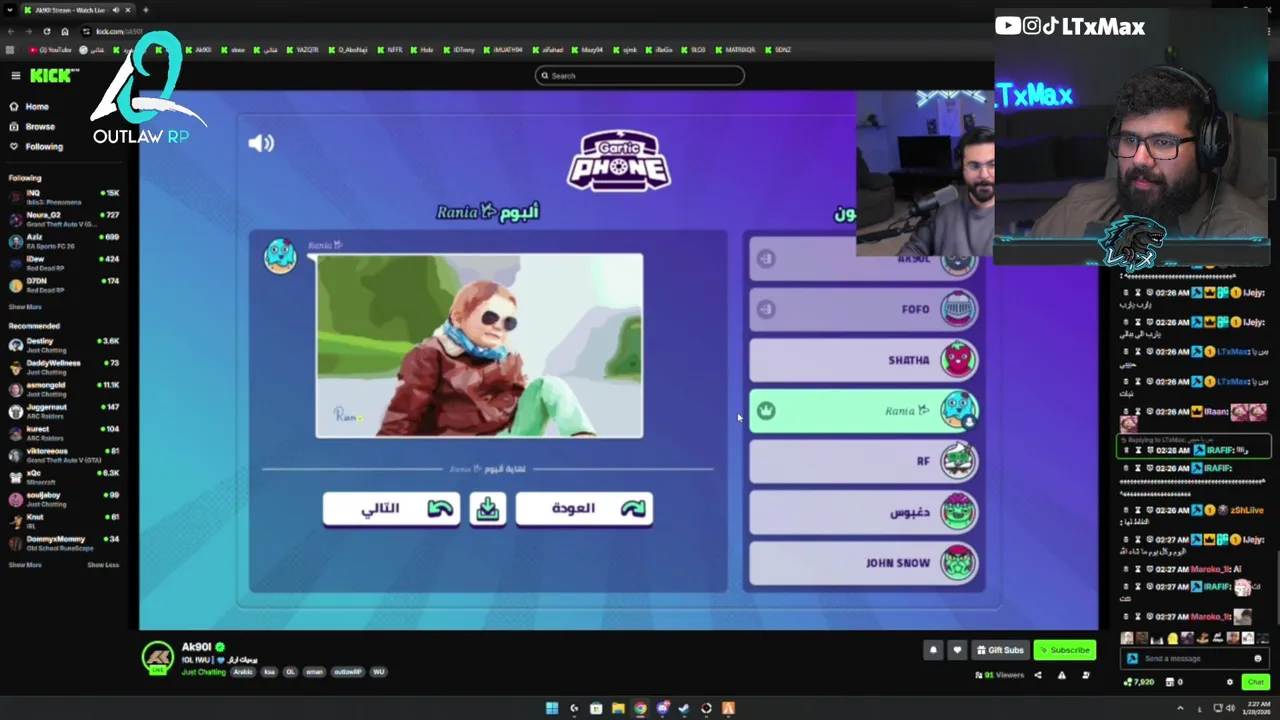1280x720 pixels.
Task: Open File Explorer from taskbar
Action: click(618, 708)
